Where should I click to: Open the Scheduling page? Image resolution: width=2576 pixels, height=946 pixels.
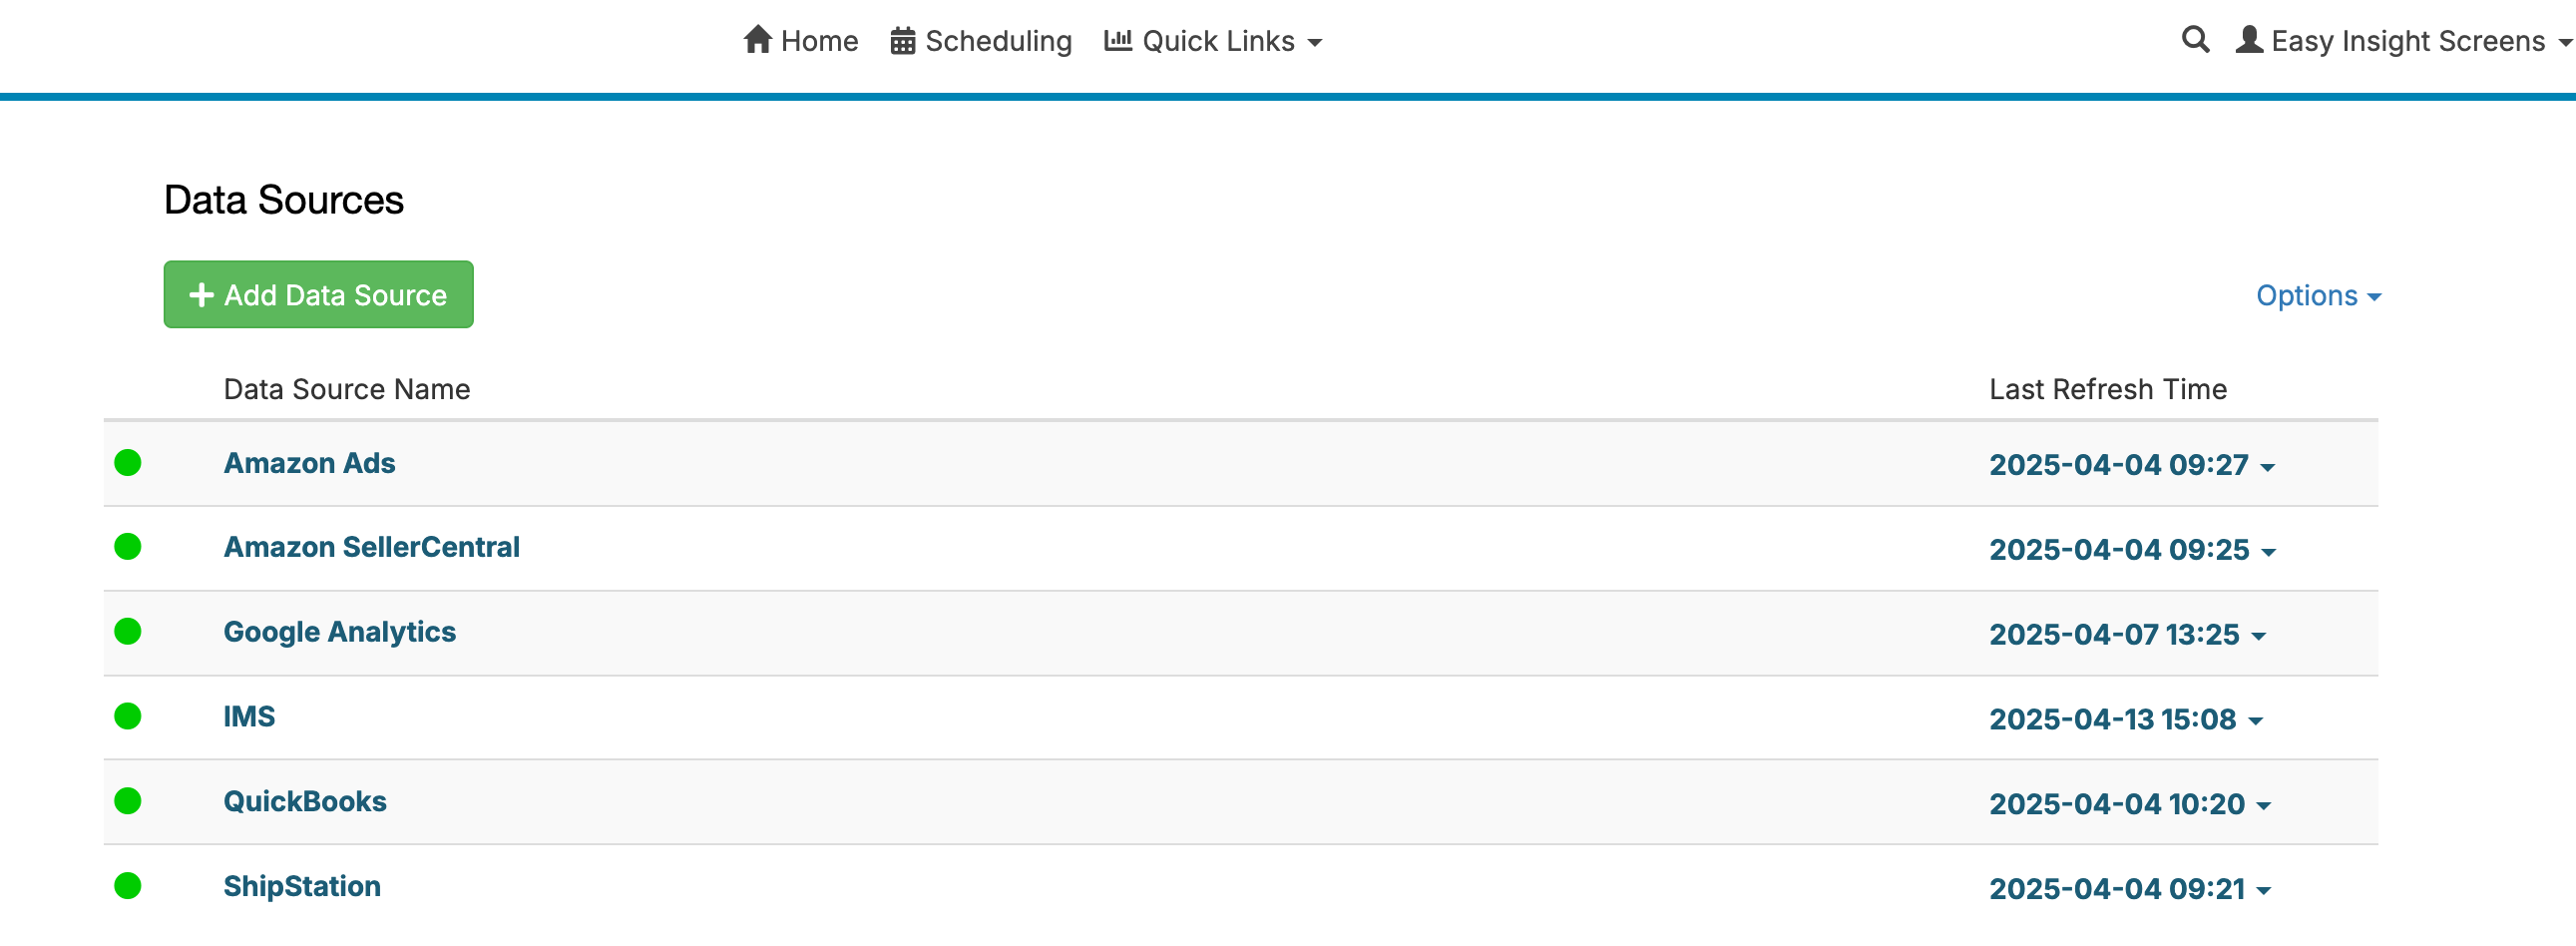tap(981, 41)
